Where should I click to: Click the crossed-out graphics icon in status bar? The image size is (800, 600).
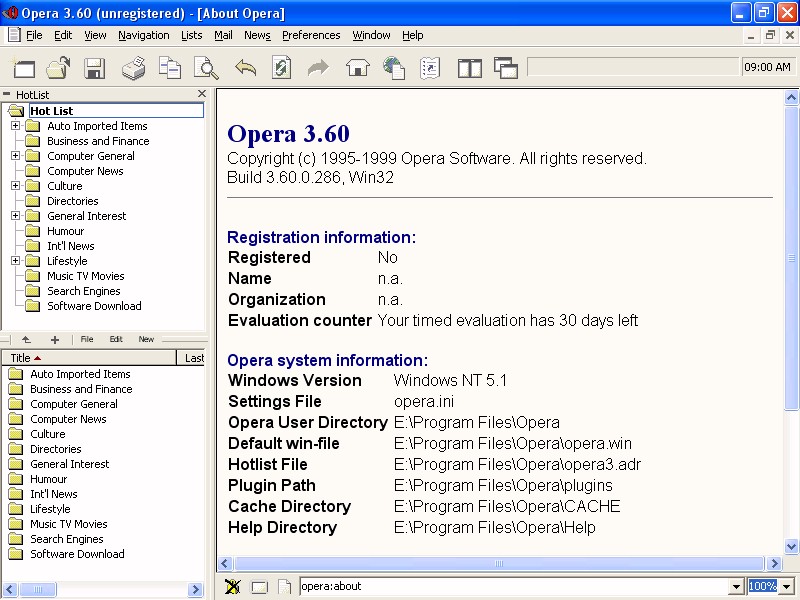[x=232, y=587]
